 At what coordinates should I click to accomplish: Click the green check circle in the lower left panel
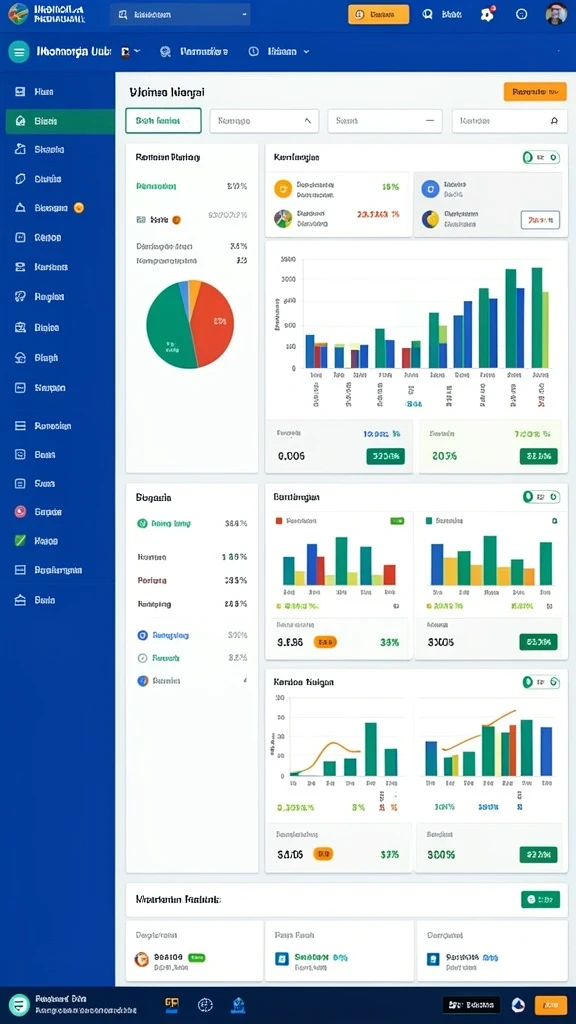(x=142, y=523)
